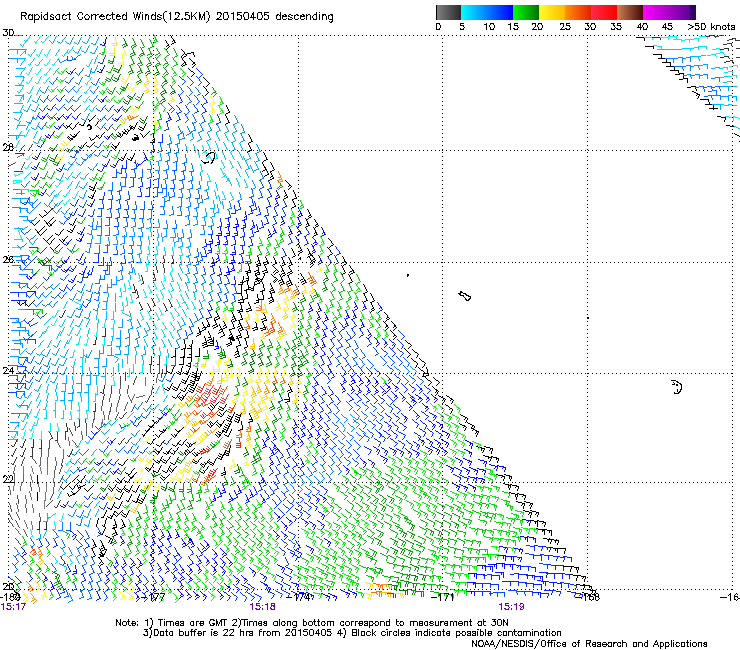Image resolution: width=740 pixels, height=650 pixels.
Task: Click the purple time label '15:18'
Action: pos(262,607)
